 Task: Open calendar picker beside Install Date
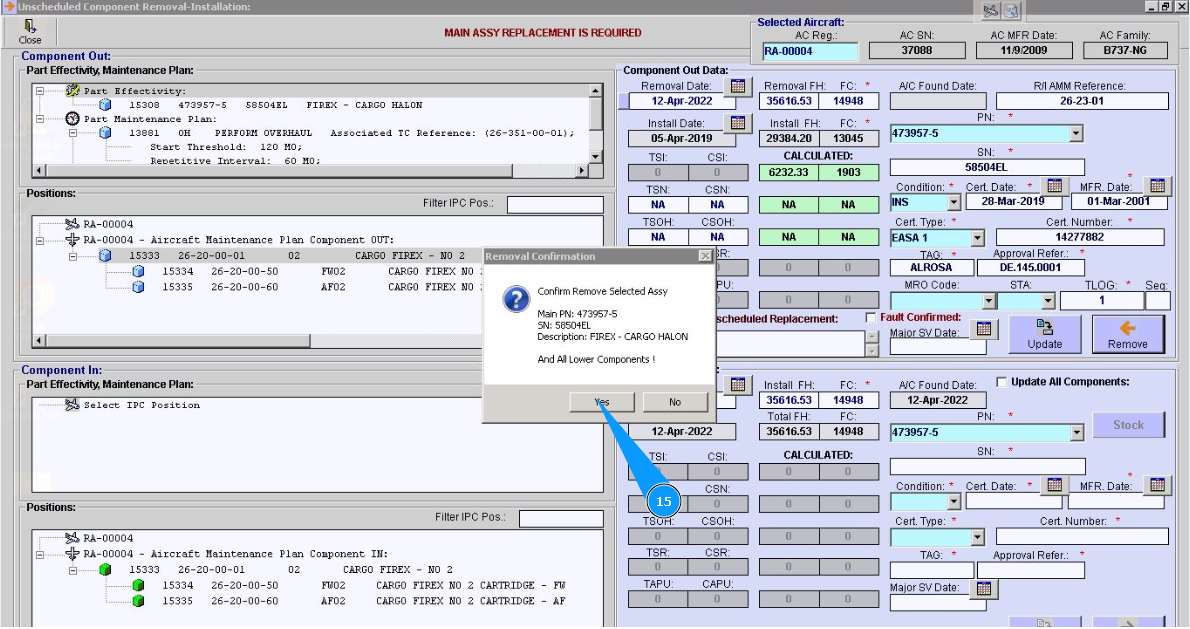(x=737, y=123)
